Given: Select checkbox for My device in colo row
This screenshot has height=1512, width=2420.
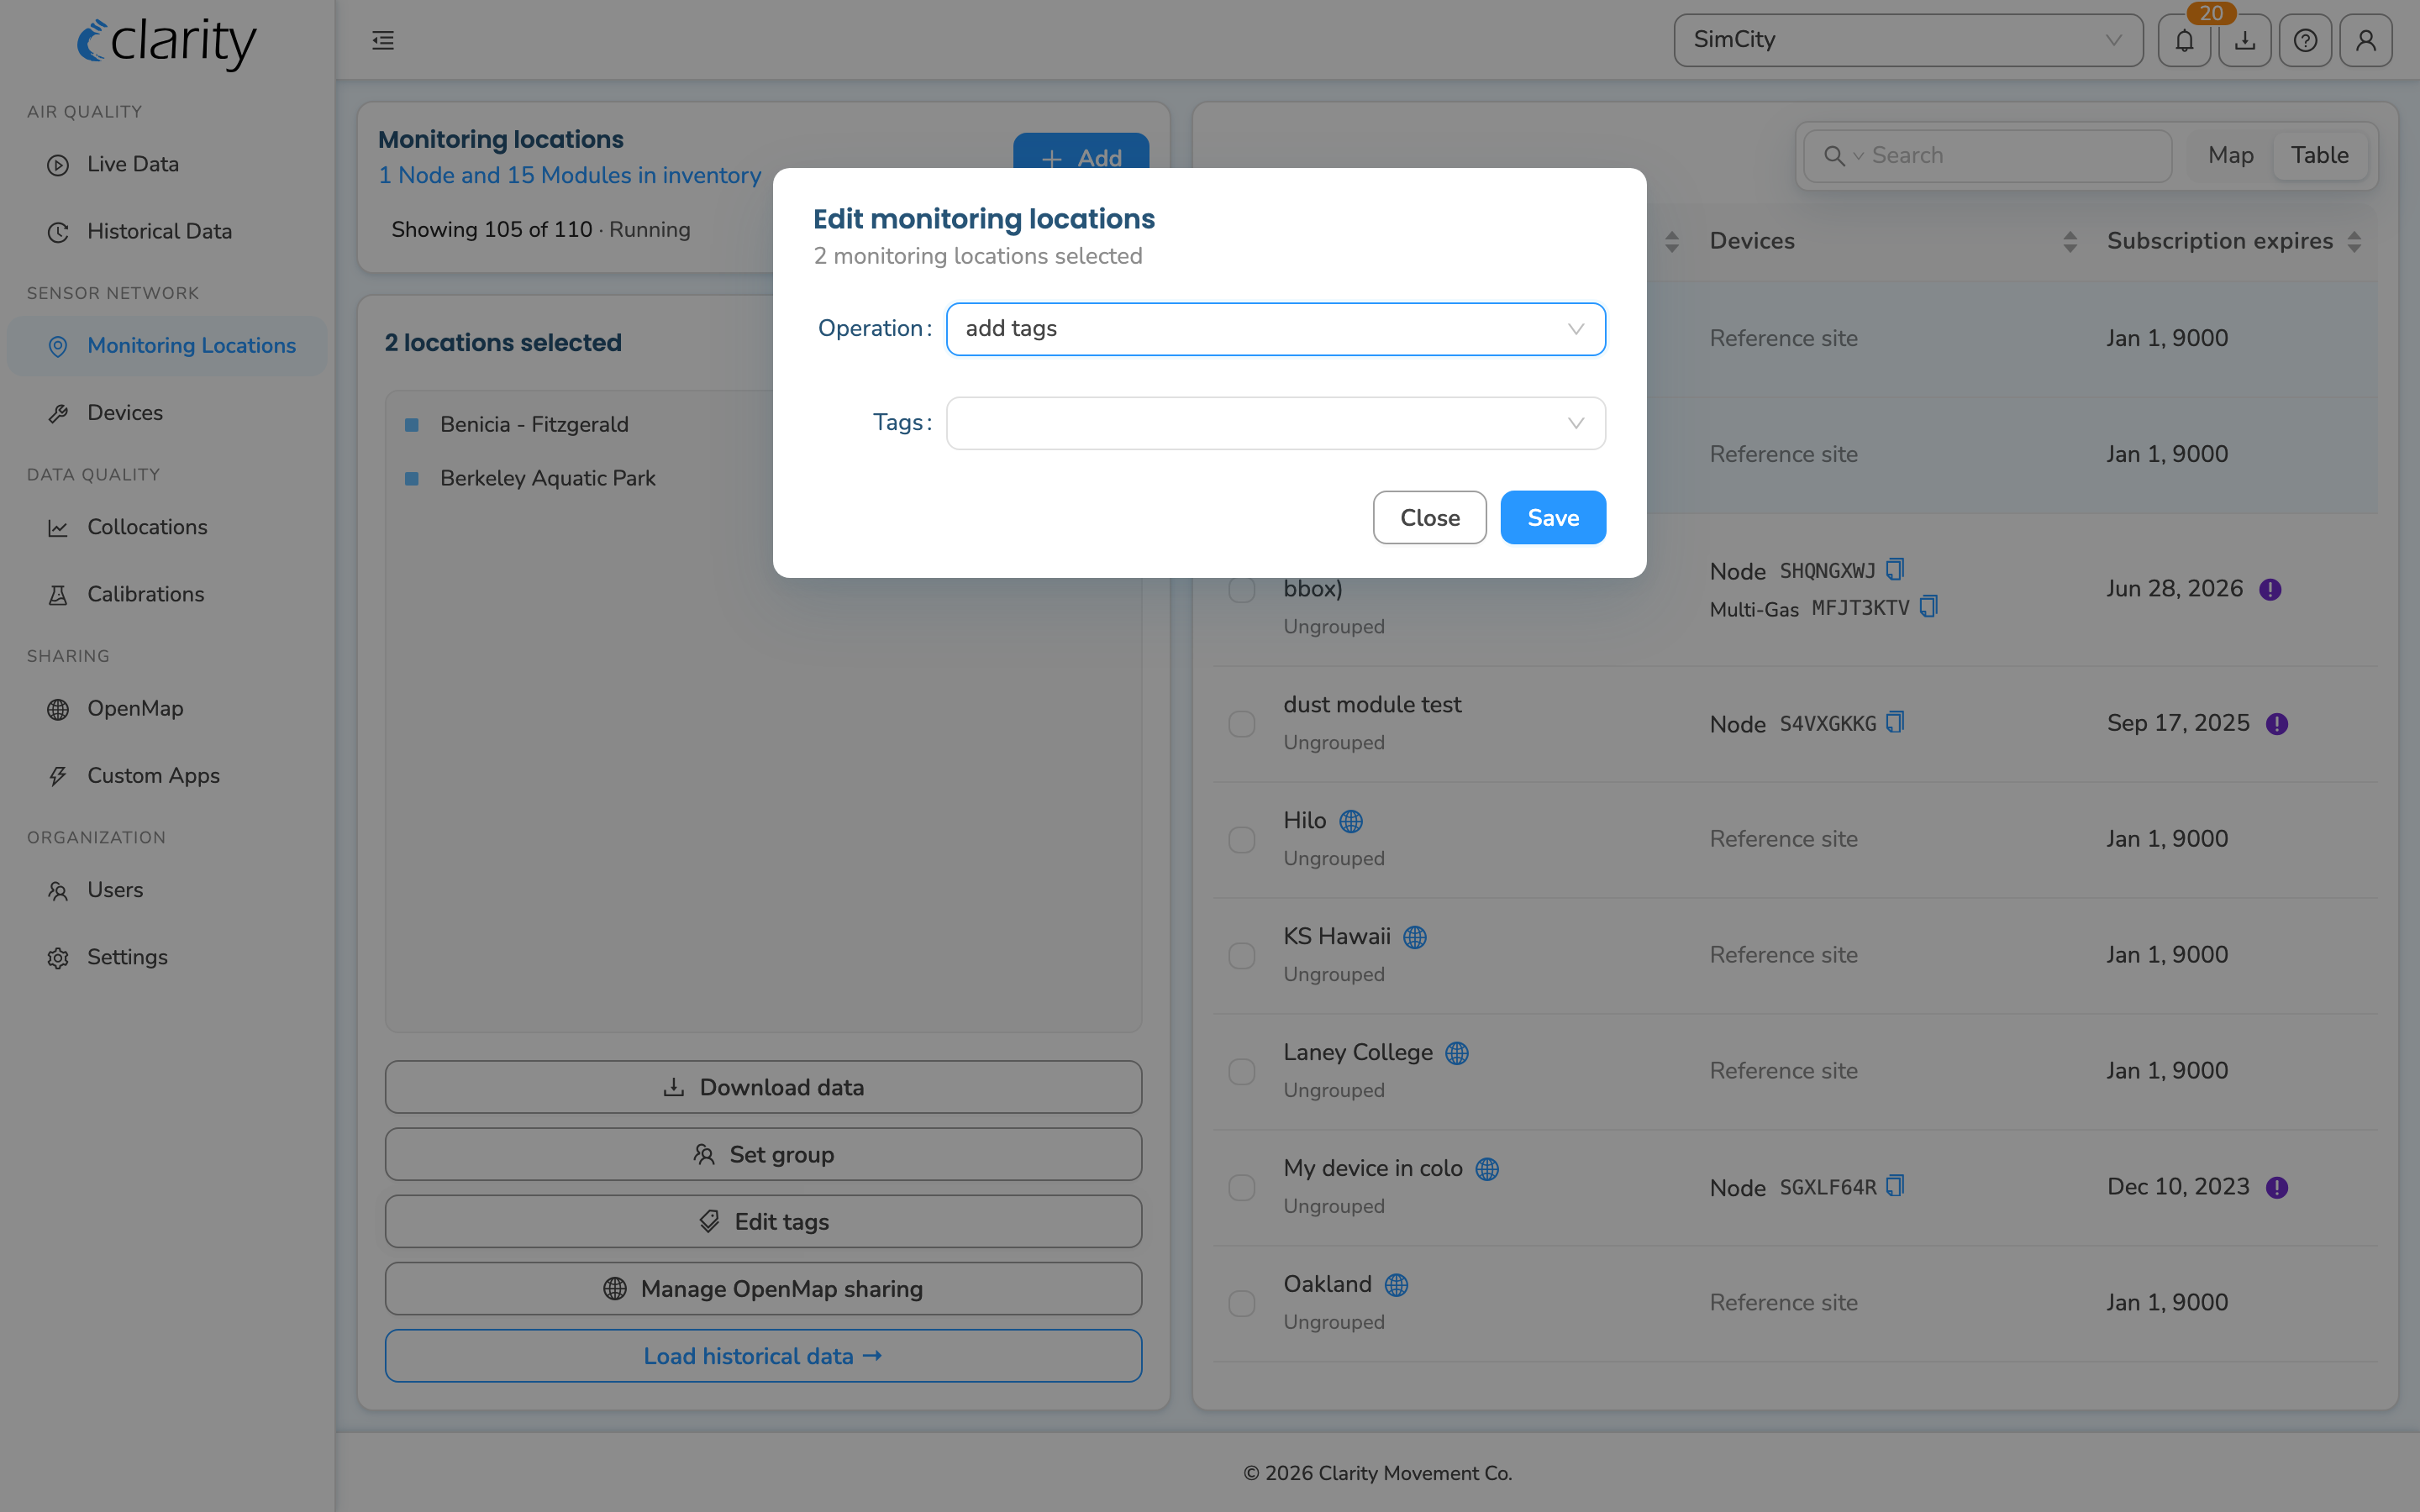Looking at the screenshot, I should click(x=1242, y=1187).
